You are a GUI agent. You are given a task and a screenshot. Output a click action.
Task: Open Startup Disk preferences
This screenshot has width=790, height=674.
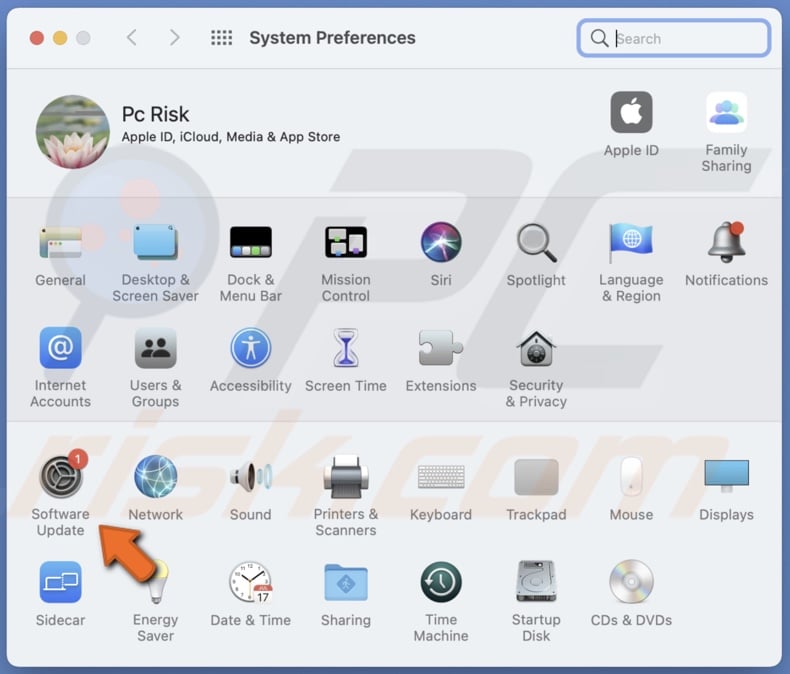[536, 581]
